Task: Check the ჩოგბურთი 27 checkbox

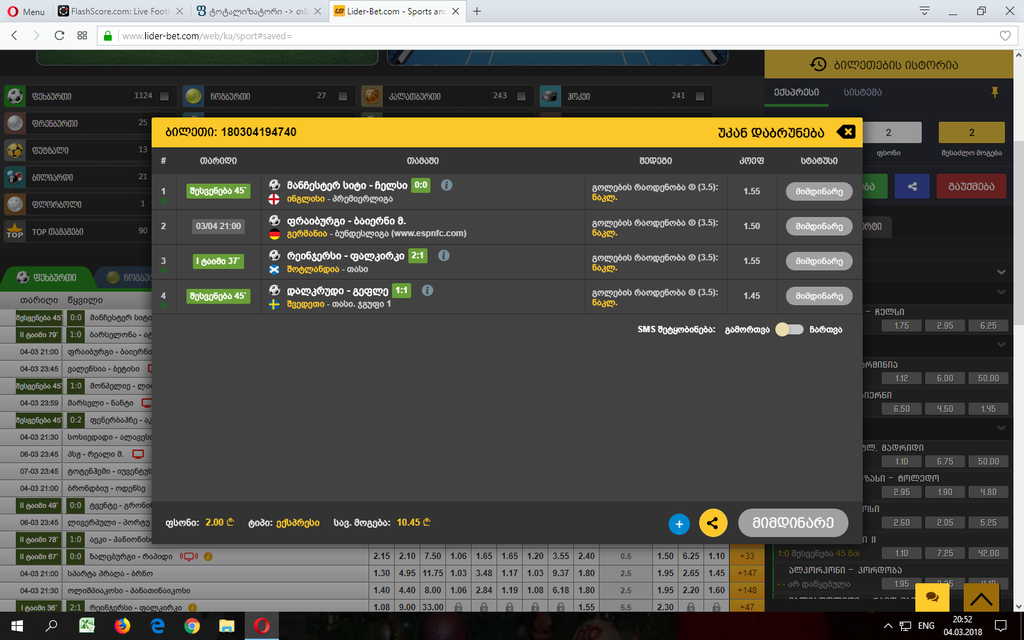Action: (x=343, y=96)
